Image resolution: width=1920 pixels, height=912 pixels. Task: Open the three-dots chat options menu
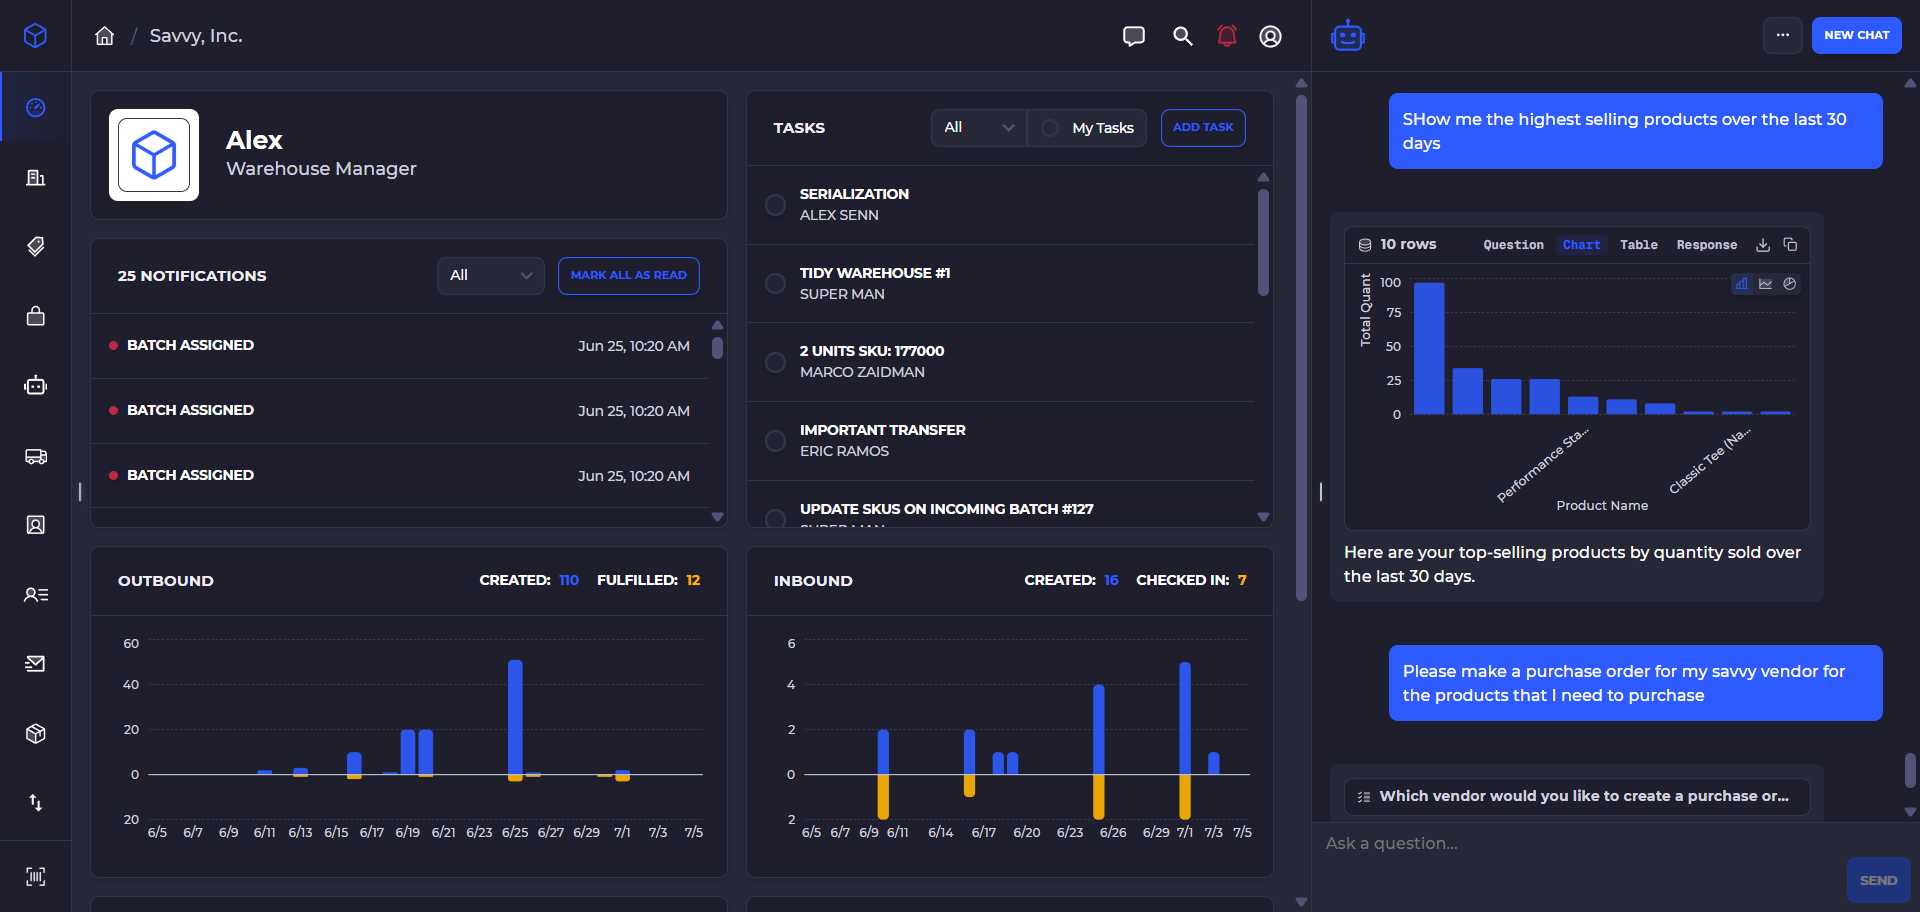pyautogui.click(x=1782, y=35)
